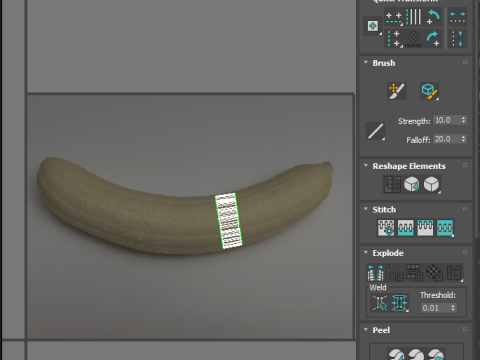Screen dimensions: 480x360
Task: Click the Flatten Custom icon
Action: coord(454,273)
